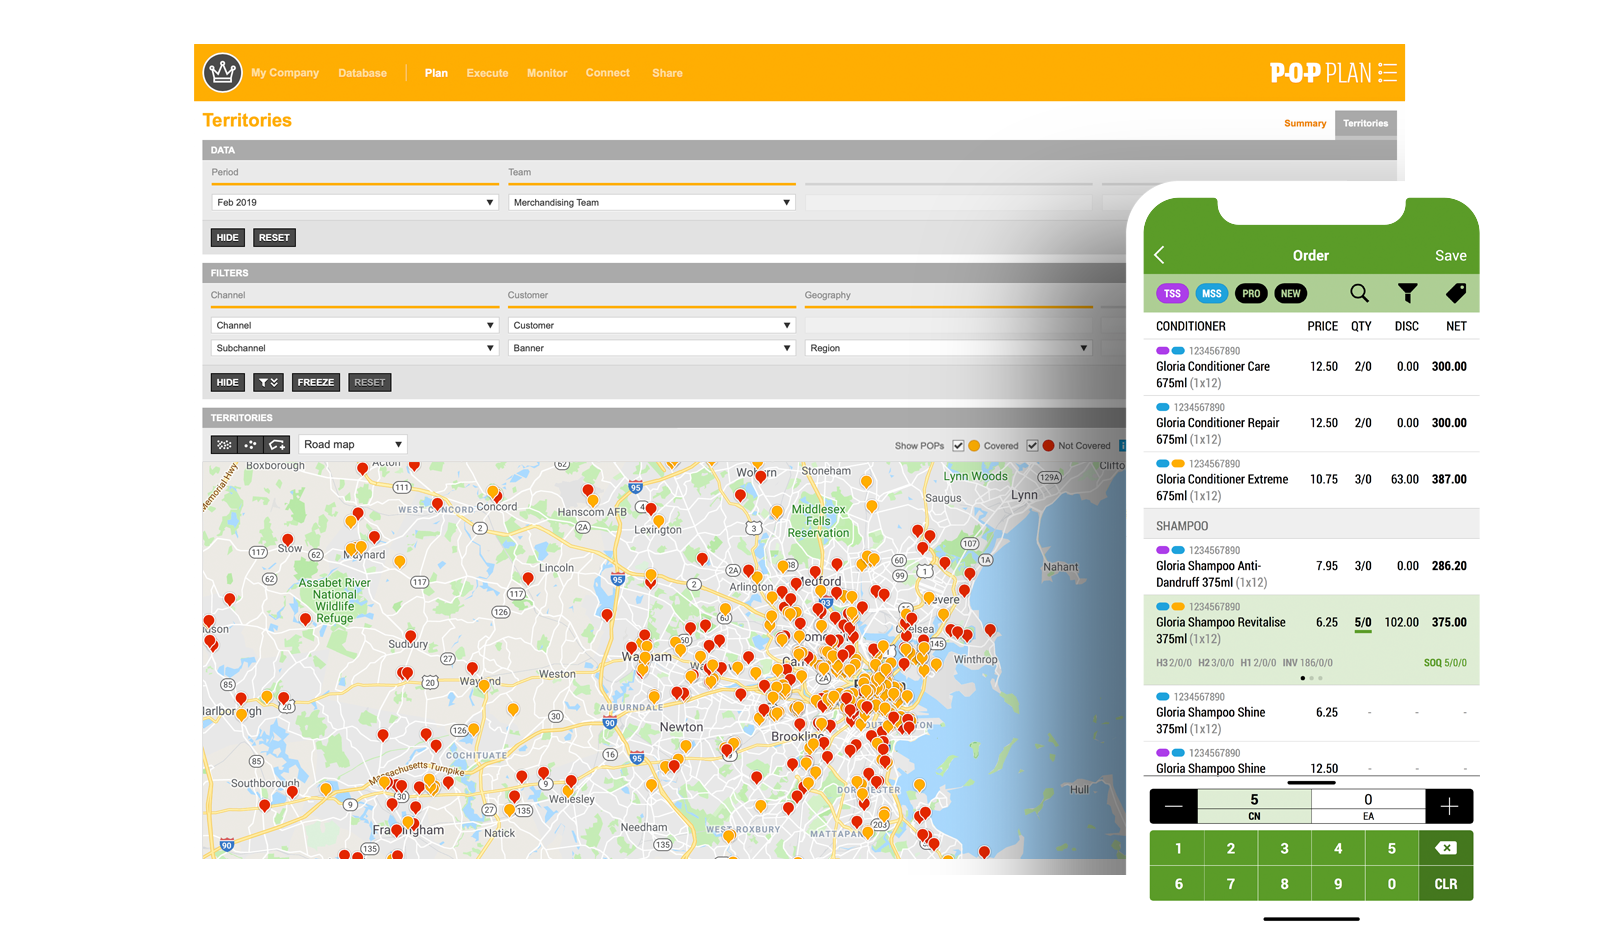This screenshot has height=950, width=1600.
Task: Select the cluster points map tool
Action: 224,444
